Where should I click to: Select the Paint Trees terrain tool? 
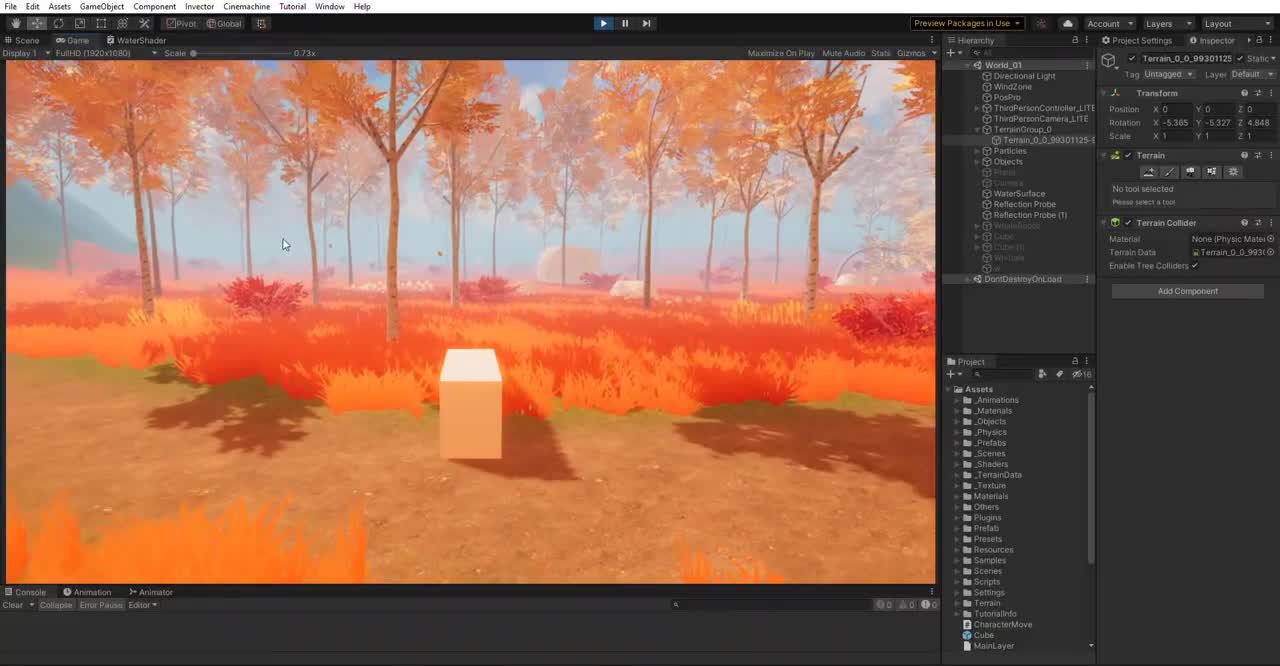click(x=1190, y=172)
